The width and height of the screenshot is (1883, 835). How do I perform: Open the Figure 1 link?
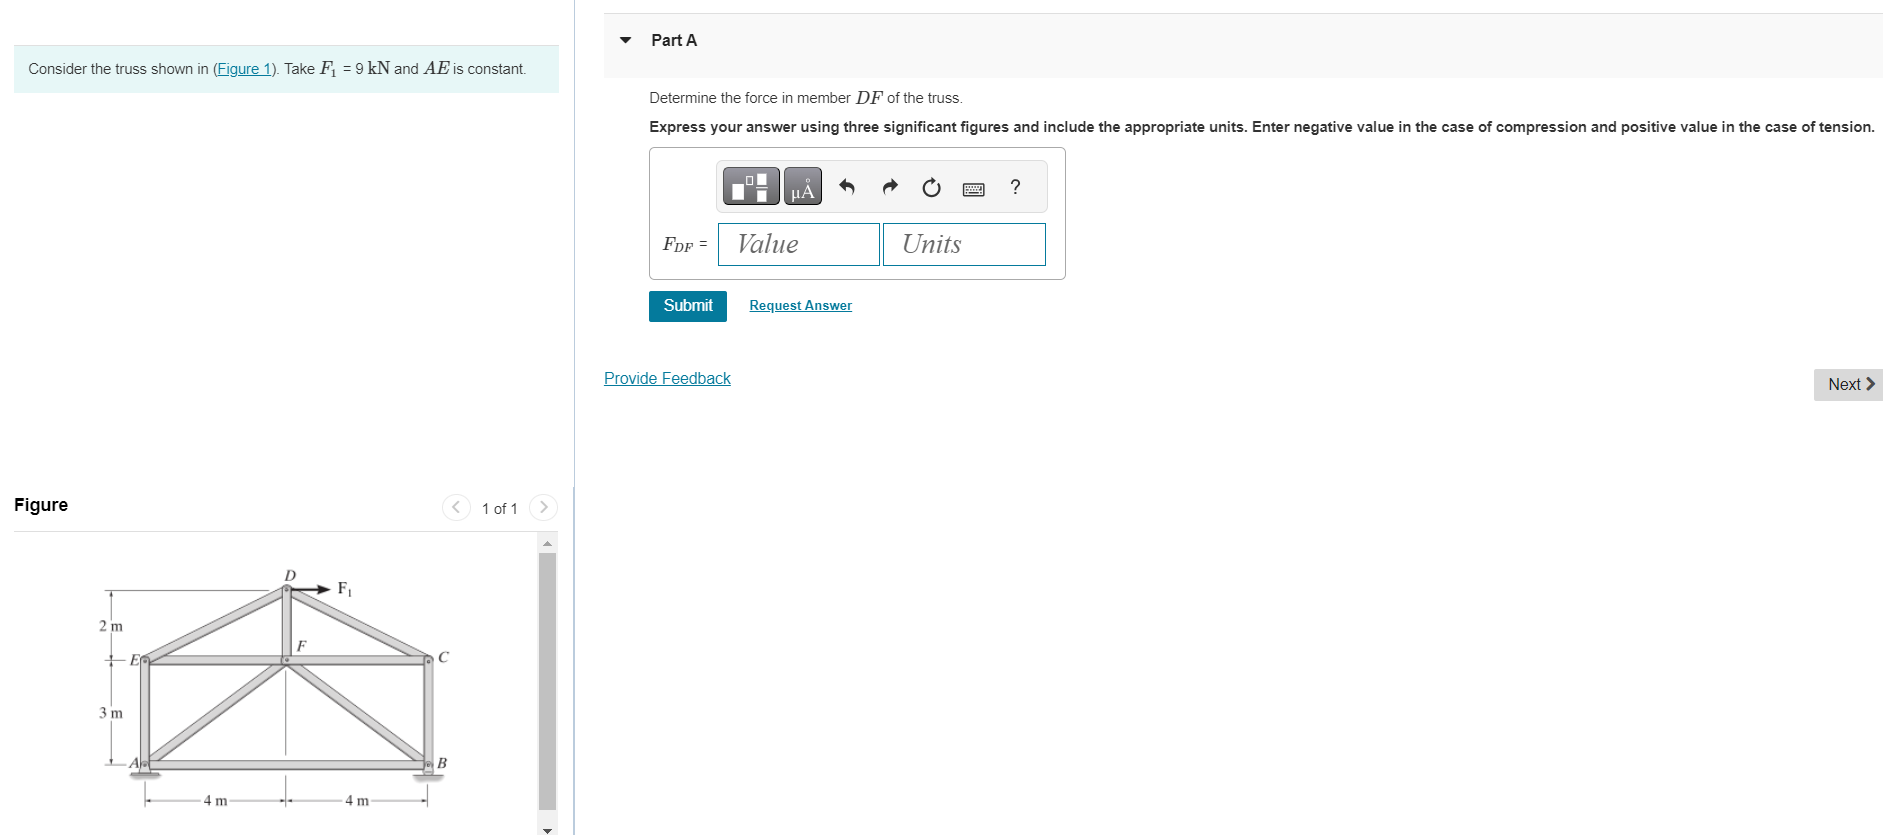[242, 69]
